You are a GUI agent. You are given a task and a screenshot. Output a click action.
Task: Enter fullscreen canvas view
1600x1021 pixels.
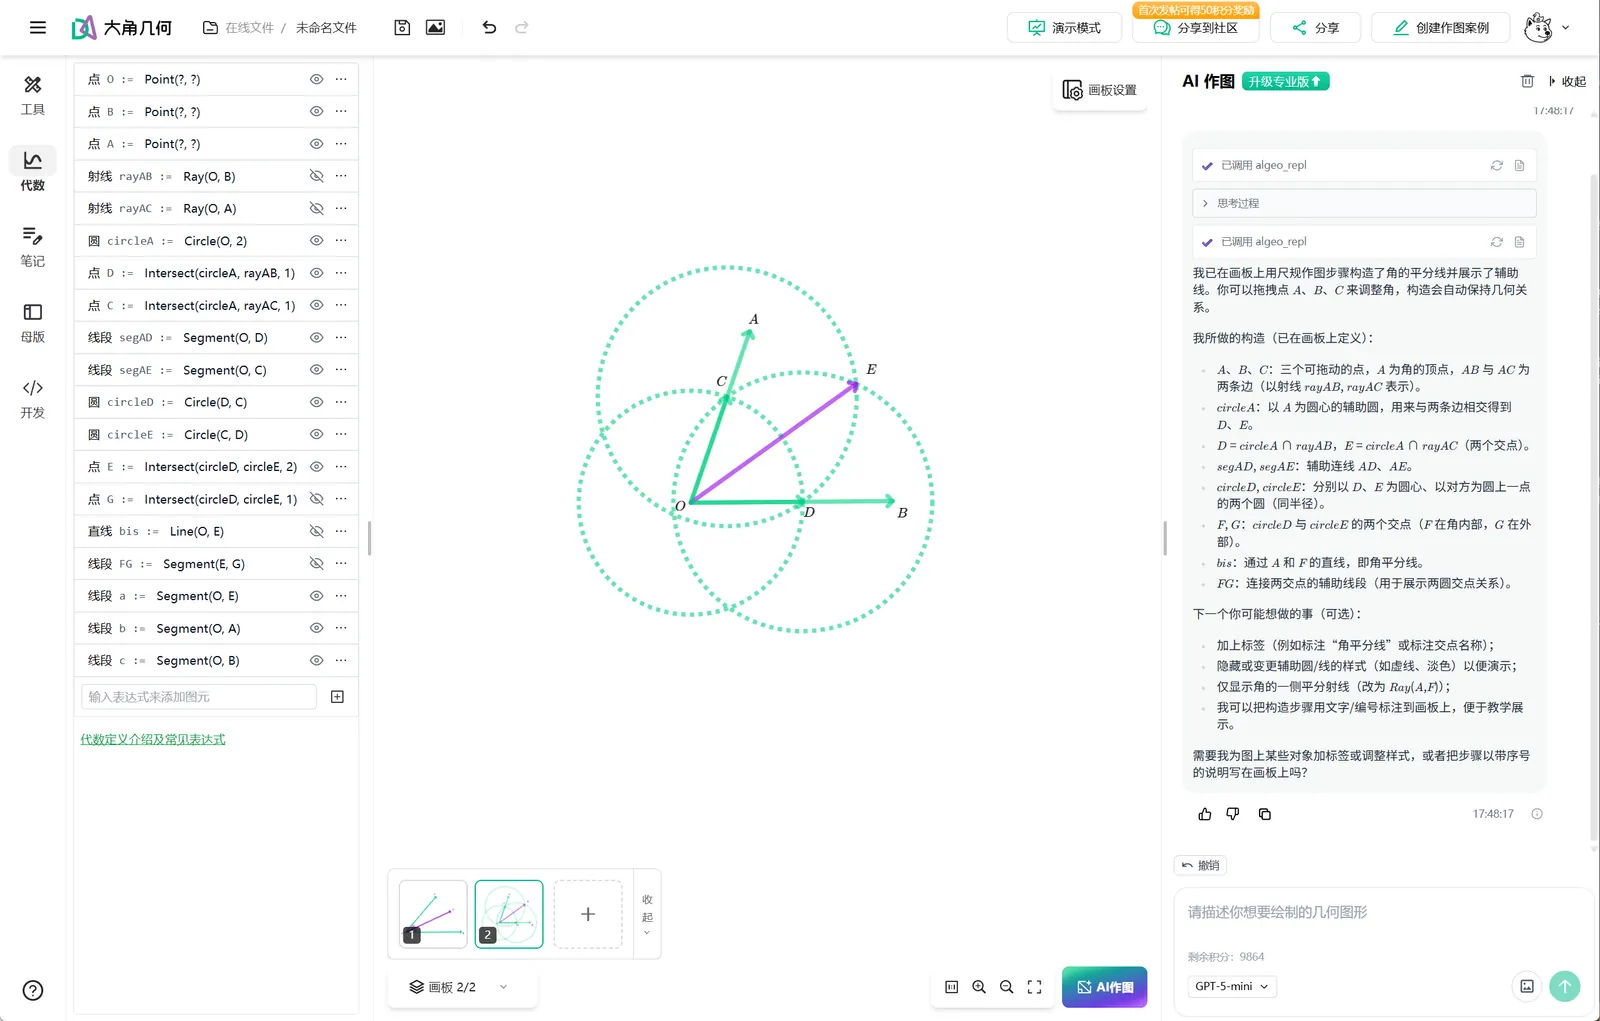tap(1034, 987)
